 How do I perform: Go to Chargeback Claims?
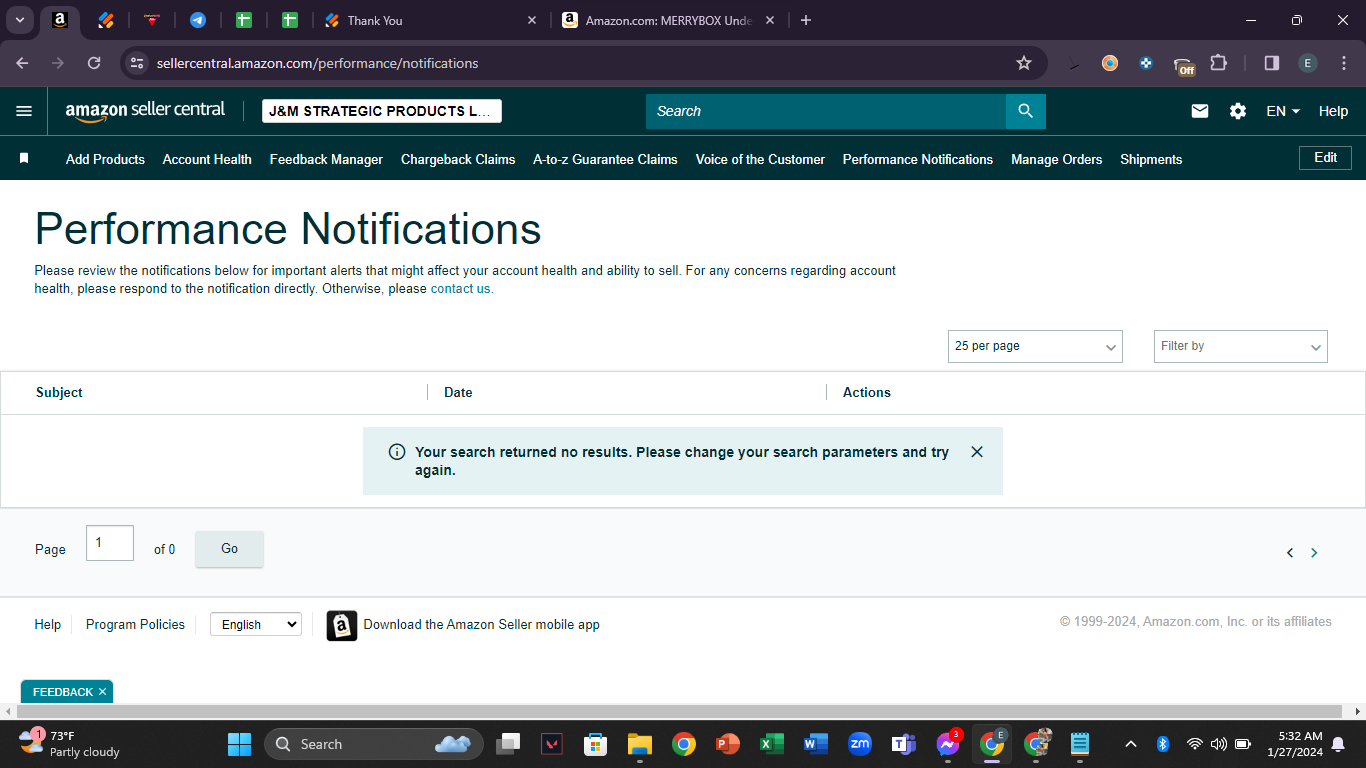pyautogui.click(x=458, y=159)
